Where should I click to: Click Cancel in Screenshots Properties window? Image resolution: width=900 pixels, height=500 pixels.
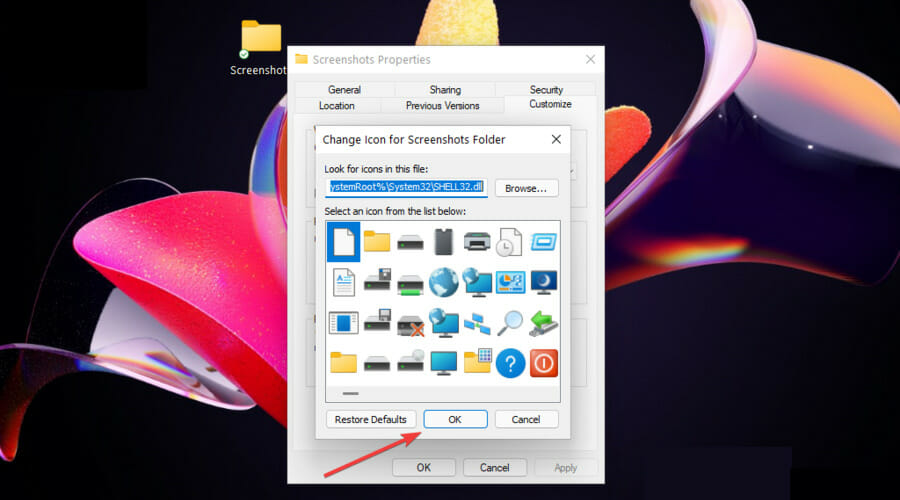[x=494, y=467]
